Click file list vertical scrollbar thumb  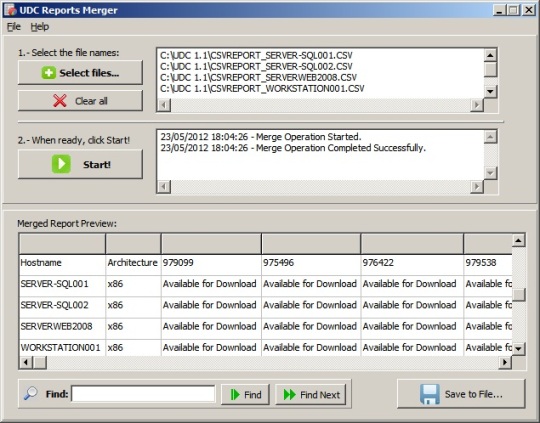490,69
